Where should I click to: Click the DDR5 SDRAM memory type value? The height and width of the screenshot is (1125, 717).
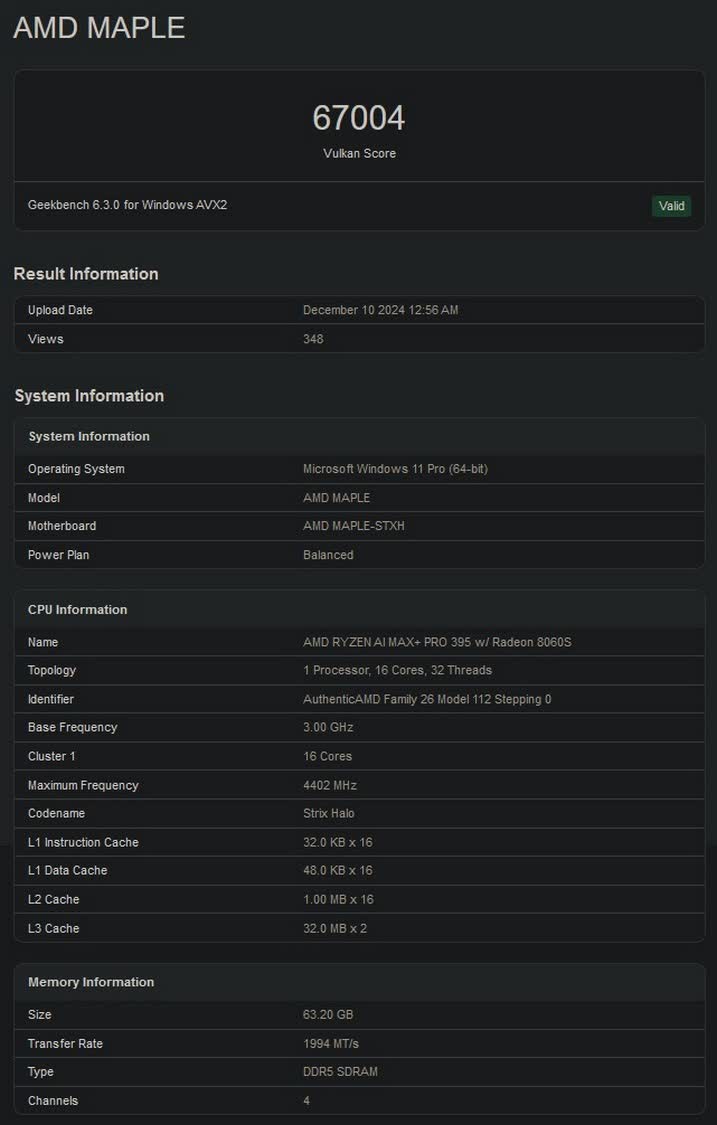[340, 1072]
